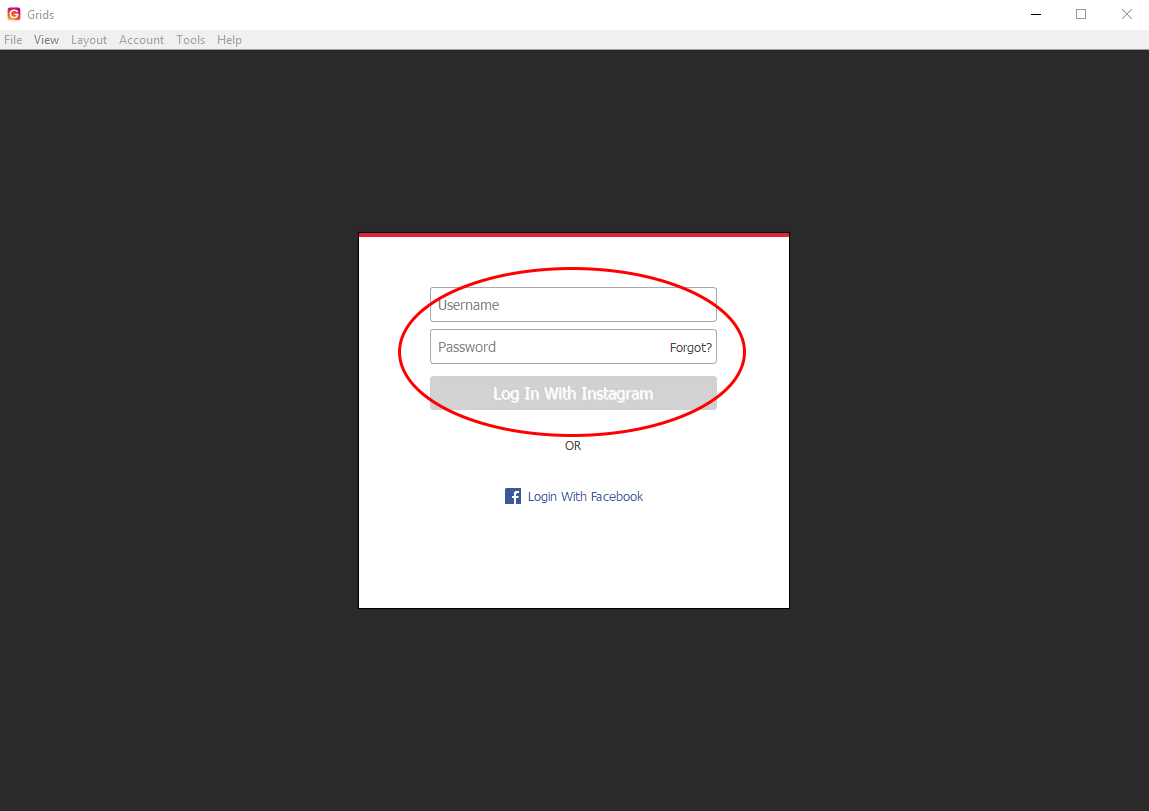This screenshot has width=1149, height=811.
Task: Open the View menu
Action: [x=46, y=40]
